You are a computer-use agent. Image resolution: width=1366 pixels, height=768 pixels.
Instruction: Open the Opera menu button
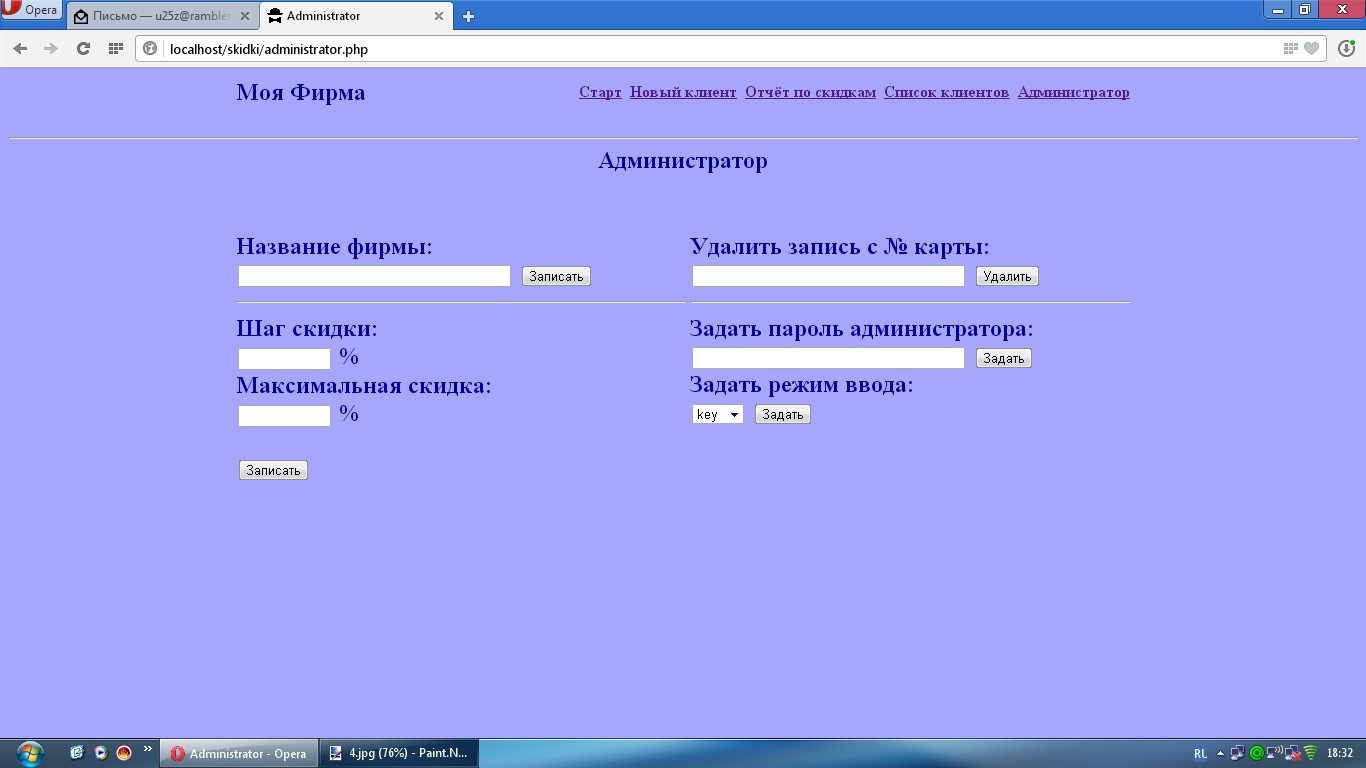pyautogui.click(x=31, y=11)
